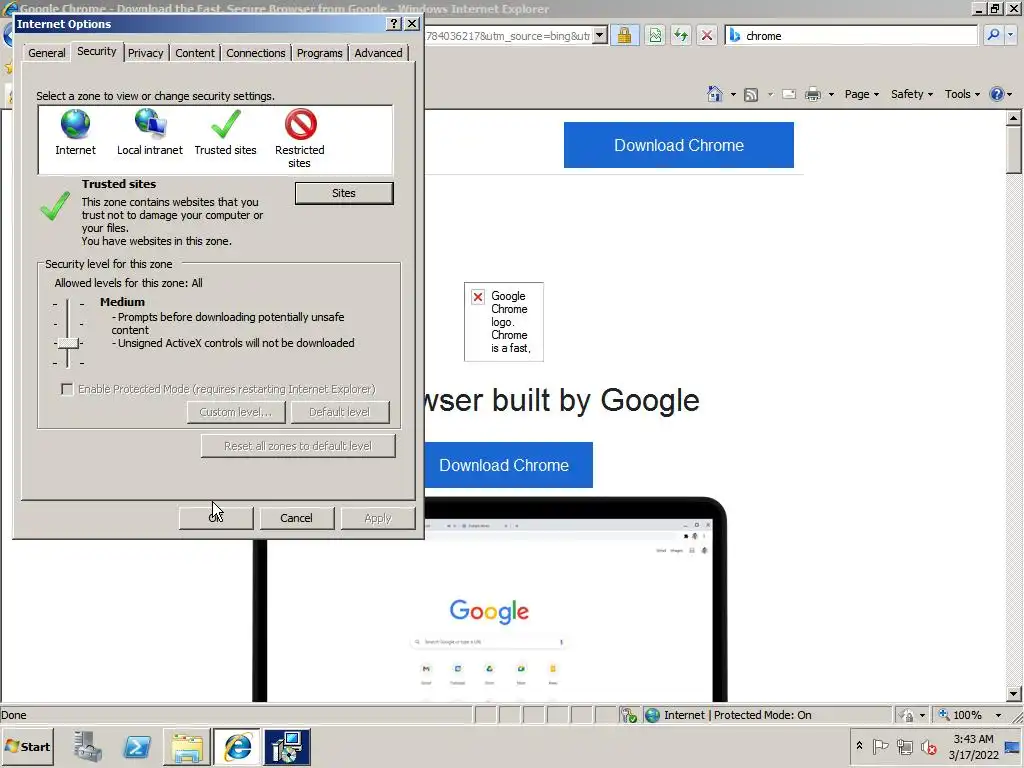Open the Tools menu
The width and height of the screenshot is (1024, 768).
tap(962, 94)
